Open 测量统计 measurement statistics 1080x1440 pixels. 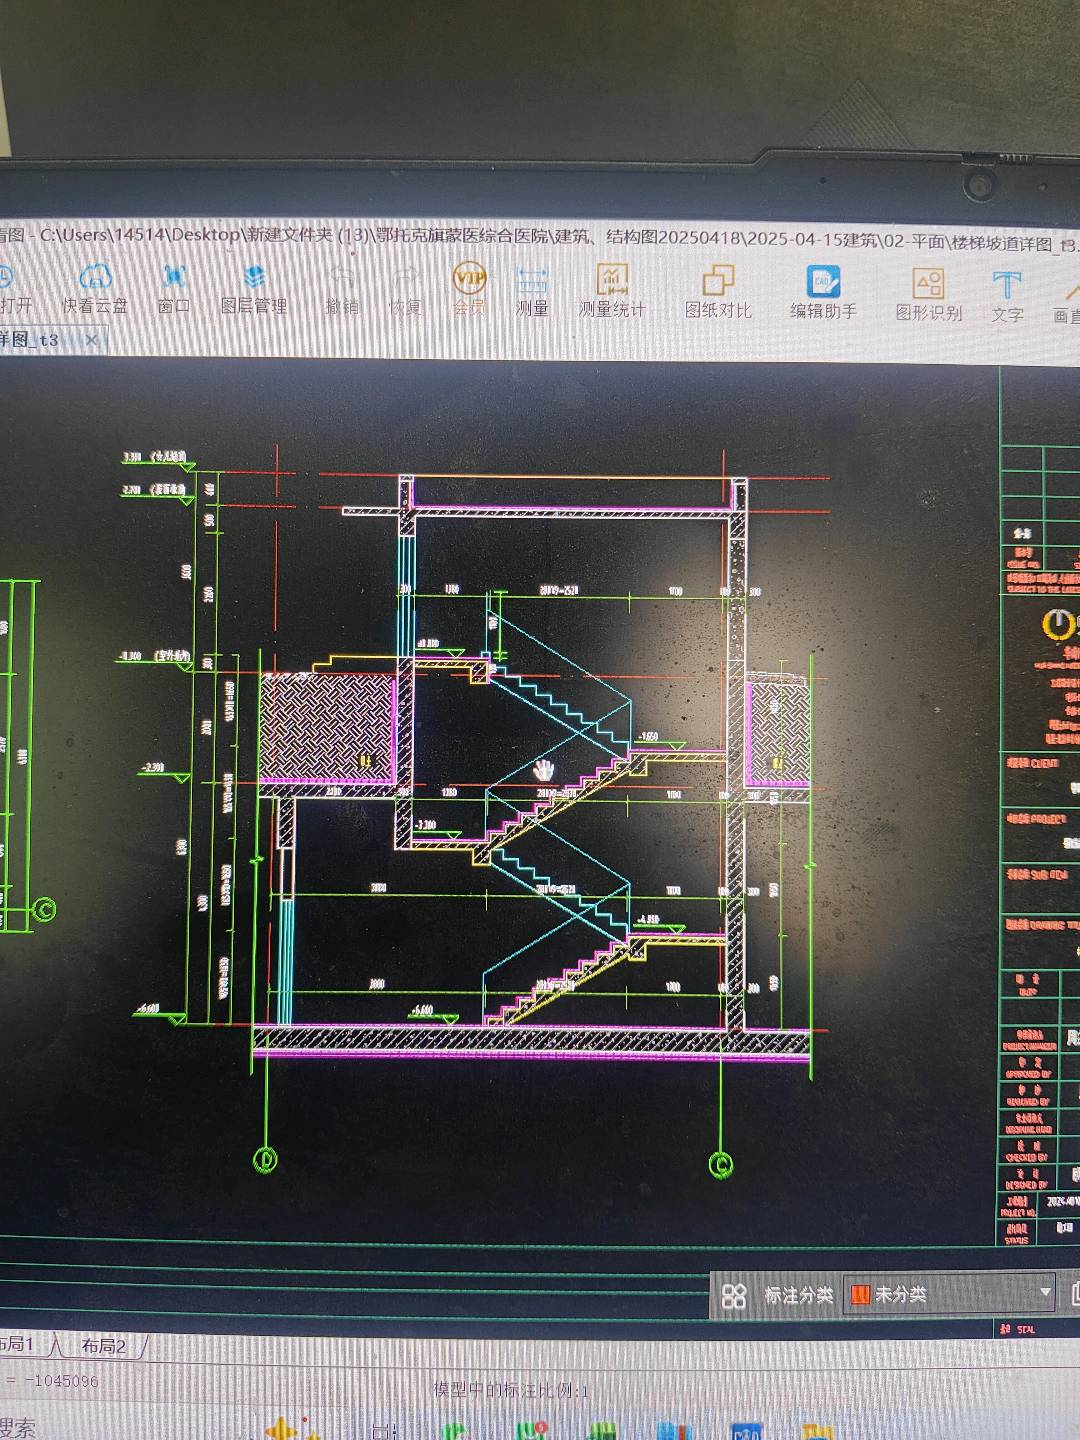(612, 292)
